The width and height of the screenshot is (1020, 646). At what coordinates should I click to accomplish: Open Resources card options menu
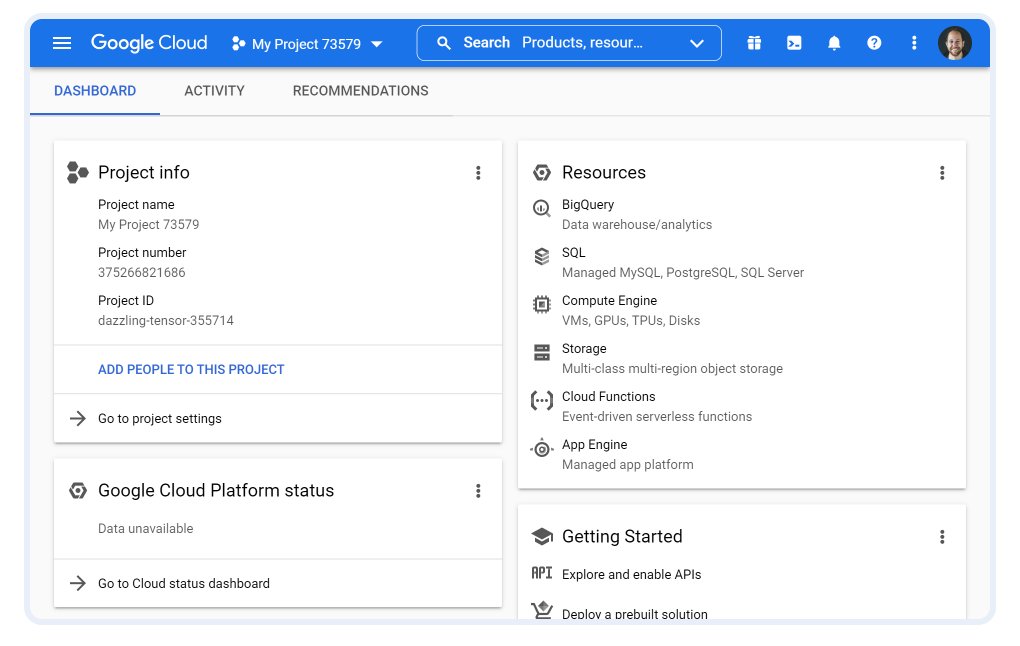[942, 173]
